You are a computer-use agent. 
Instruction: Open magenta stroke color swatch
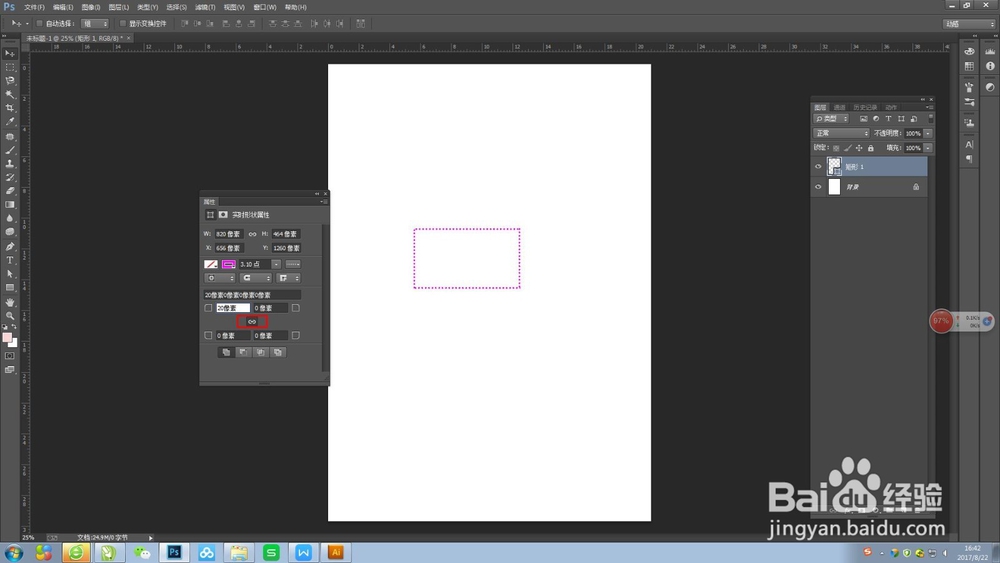click(228, 264)
